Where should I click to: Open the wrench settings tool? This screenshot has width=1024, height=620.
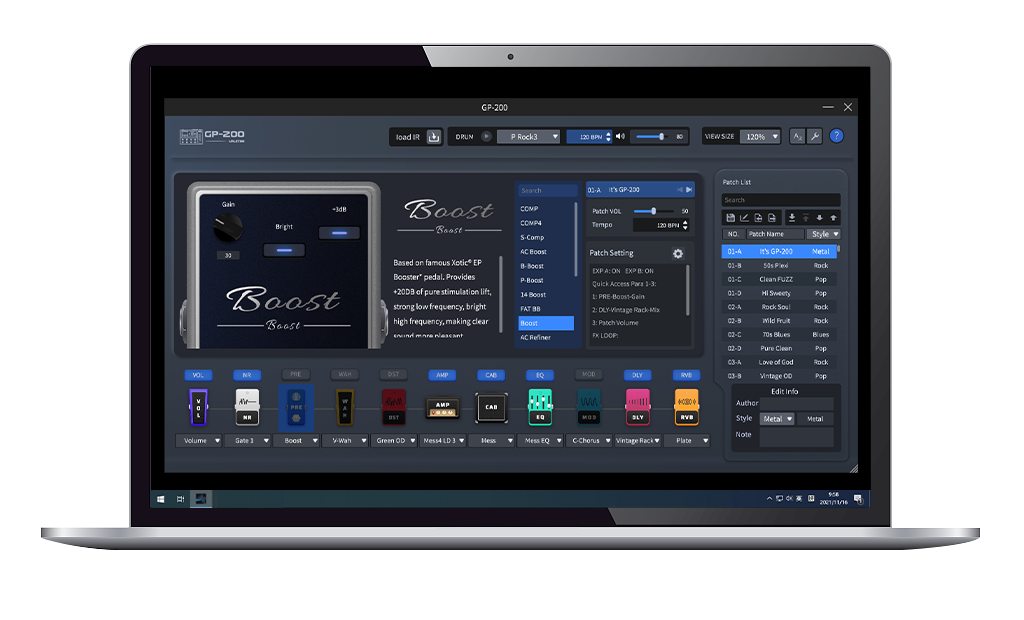(814, 137)
